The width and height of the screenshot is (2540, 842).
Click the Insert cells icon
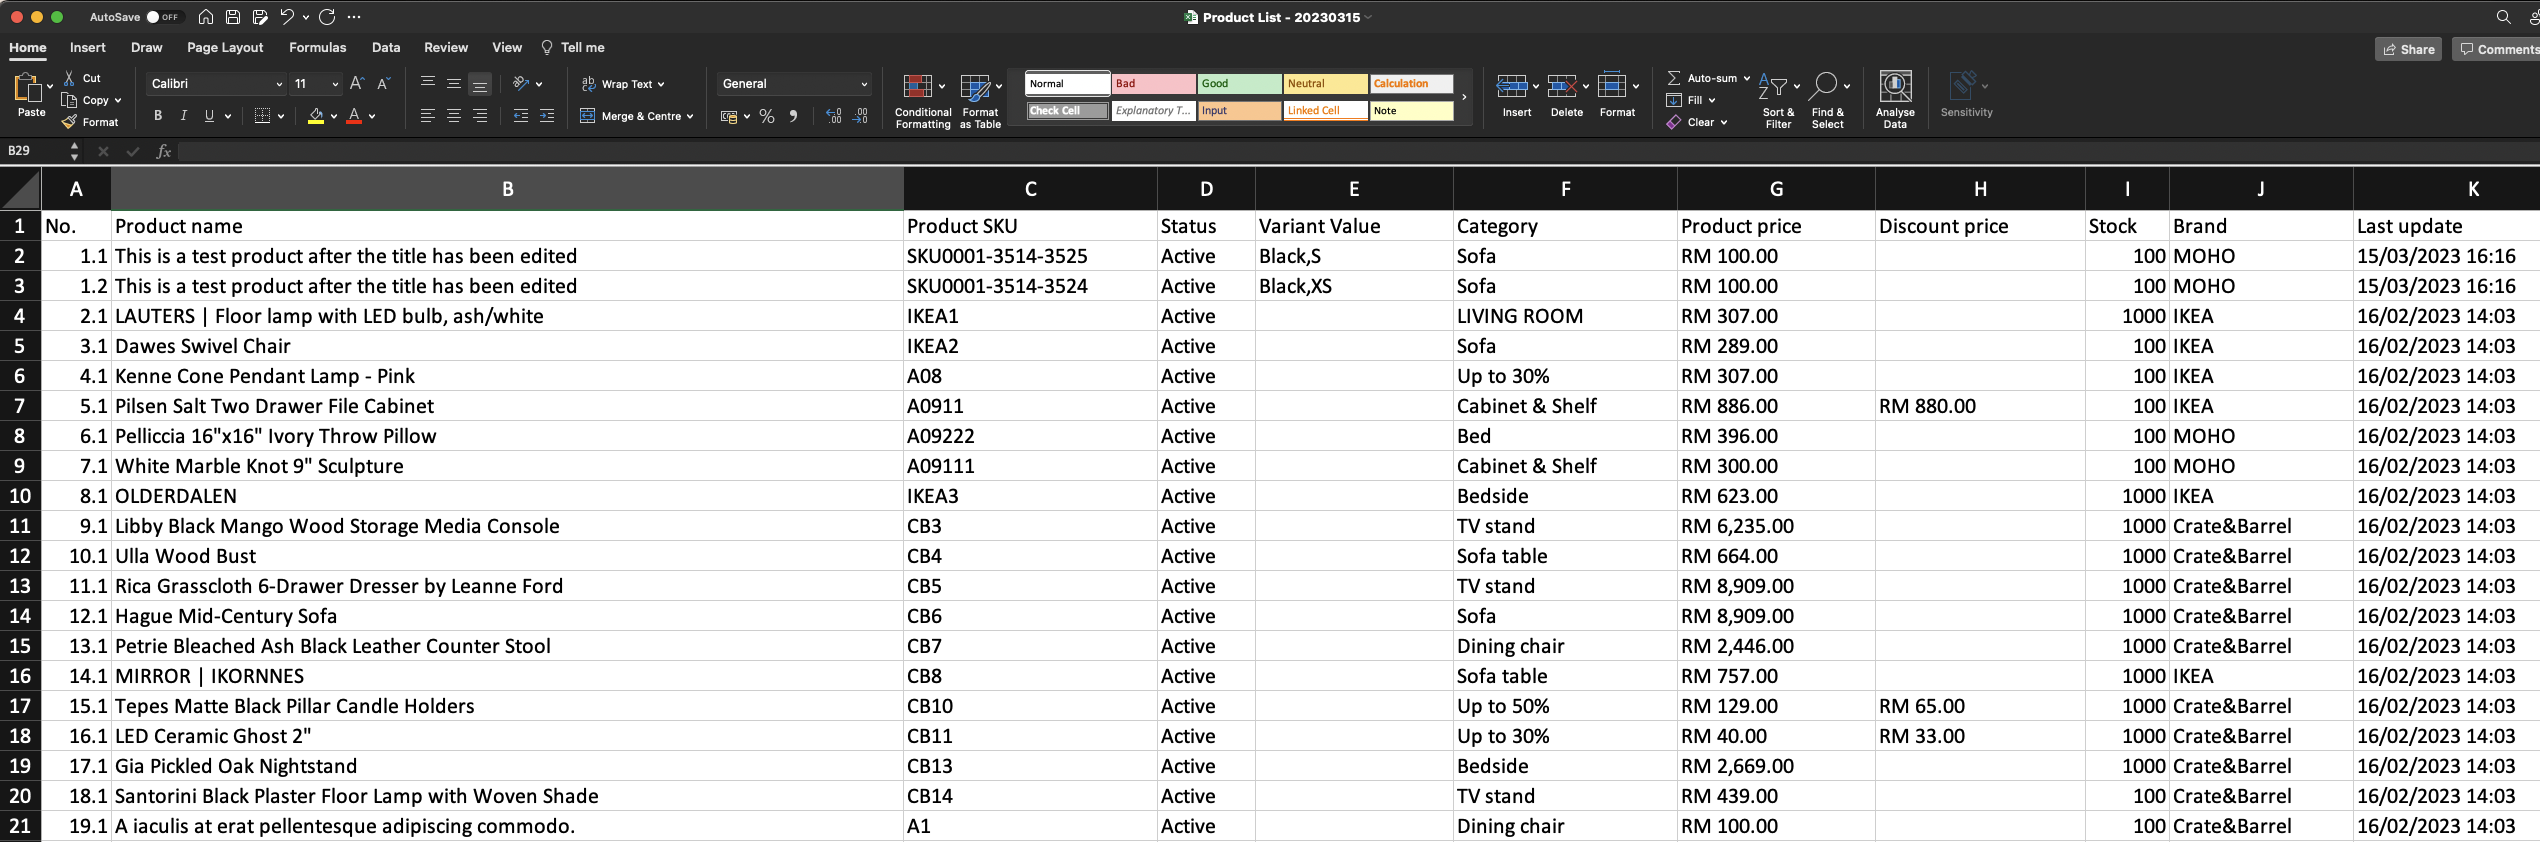click(x=1512, y=87)
